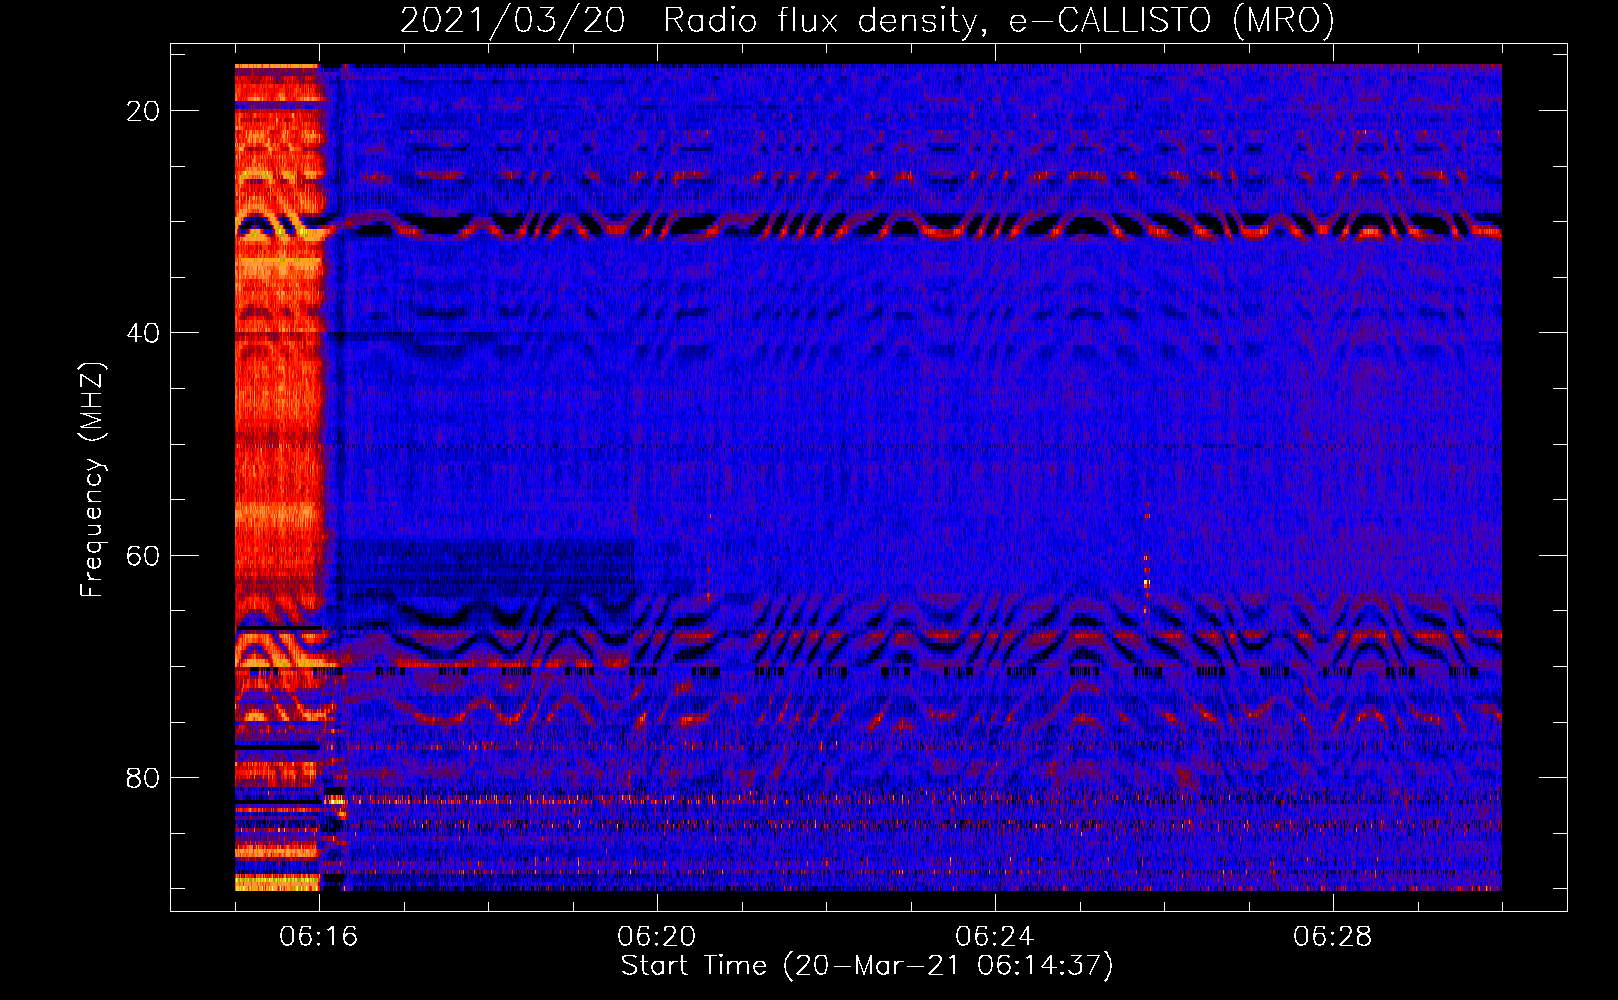Click the '20' frequency axis label
Viewport: 1618px width, 1000px height.
(144, 111)
